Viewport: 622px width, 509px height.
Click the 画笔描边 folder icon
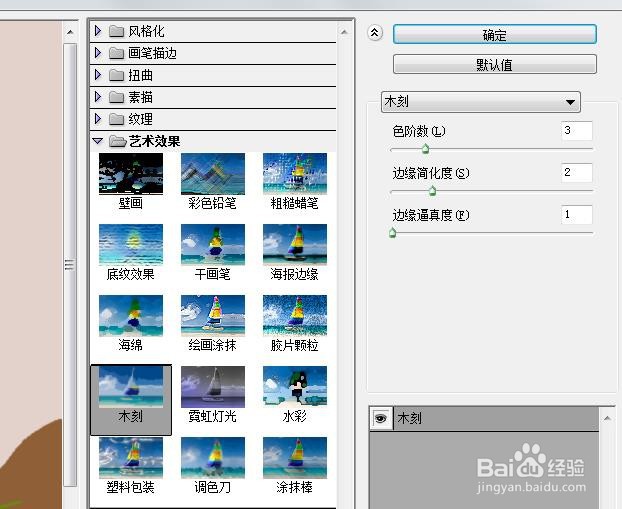[116, 53]
